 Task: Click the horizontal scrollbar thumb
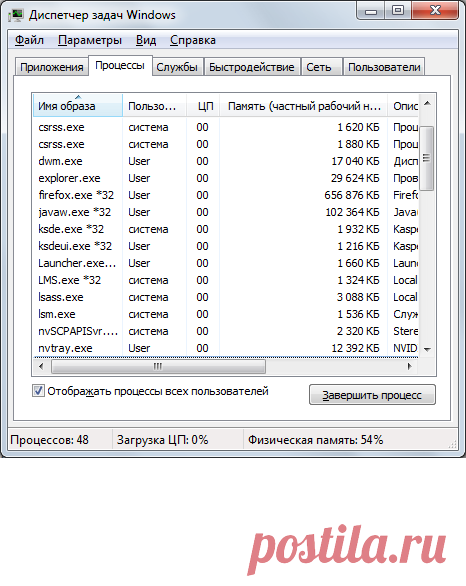coord(158,366)
